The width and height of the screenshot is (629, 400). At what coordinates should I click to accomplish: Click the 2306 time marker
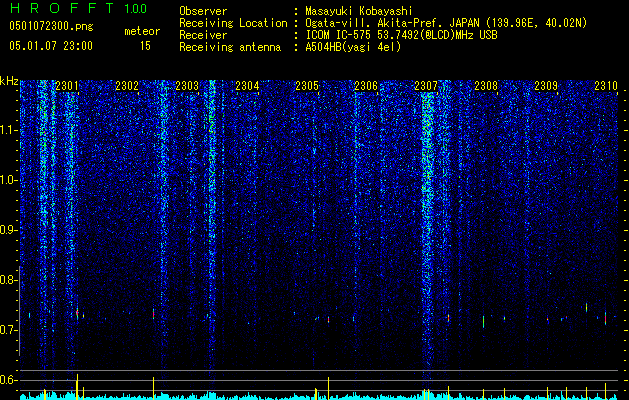tap(366, 86)
